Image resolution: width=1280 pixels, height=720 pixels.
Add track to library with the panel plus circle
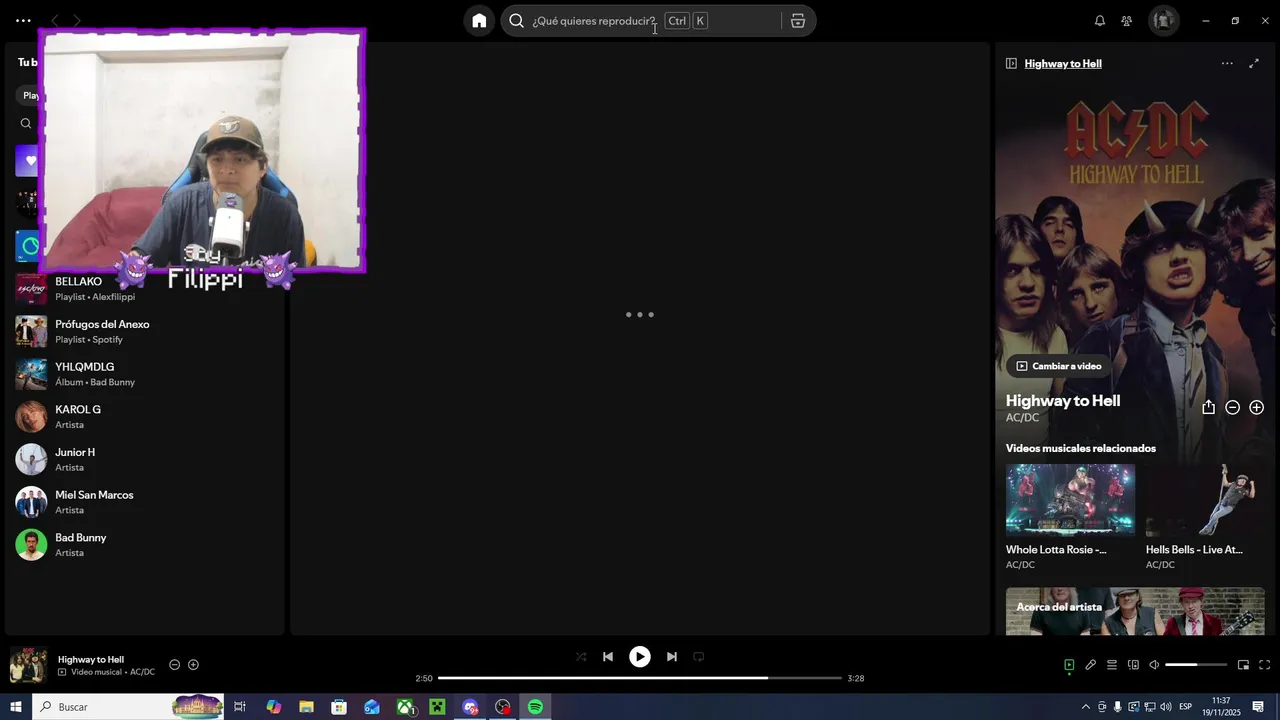tap(1257, 407)
